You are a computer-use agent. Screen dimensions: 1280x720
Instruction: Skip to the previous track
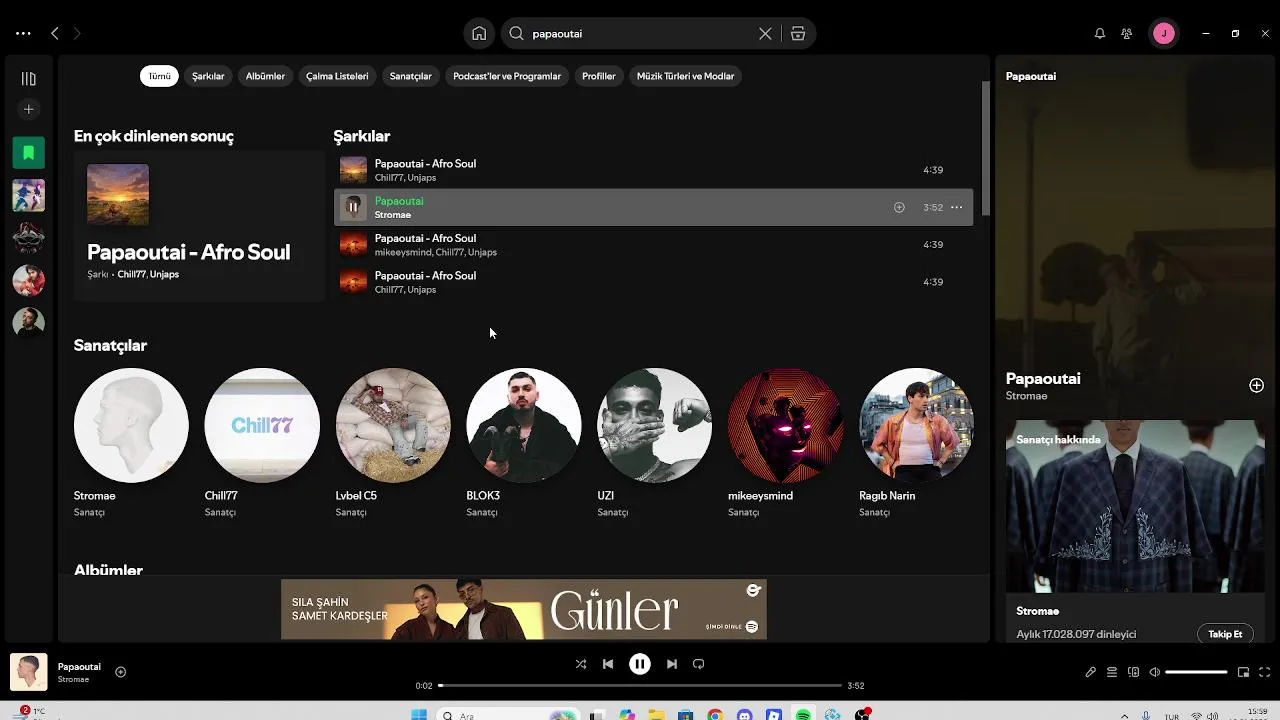pyautogui.click(x=608, y=664)
